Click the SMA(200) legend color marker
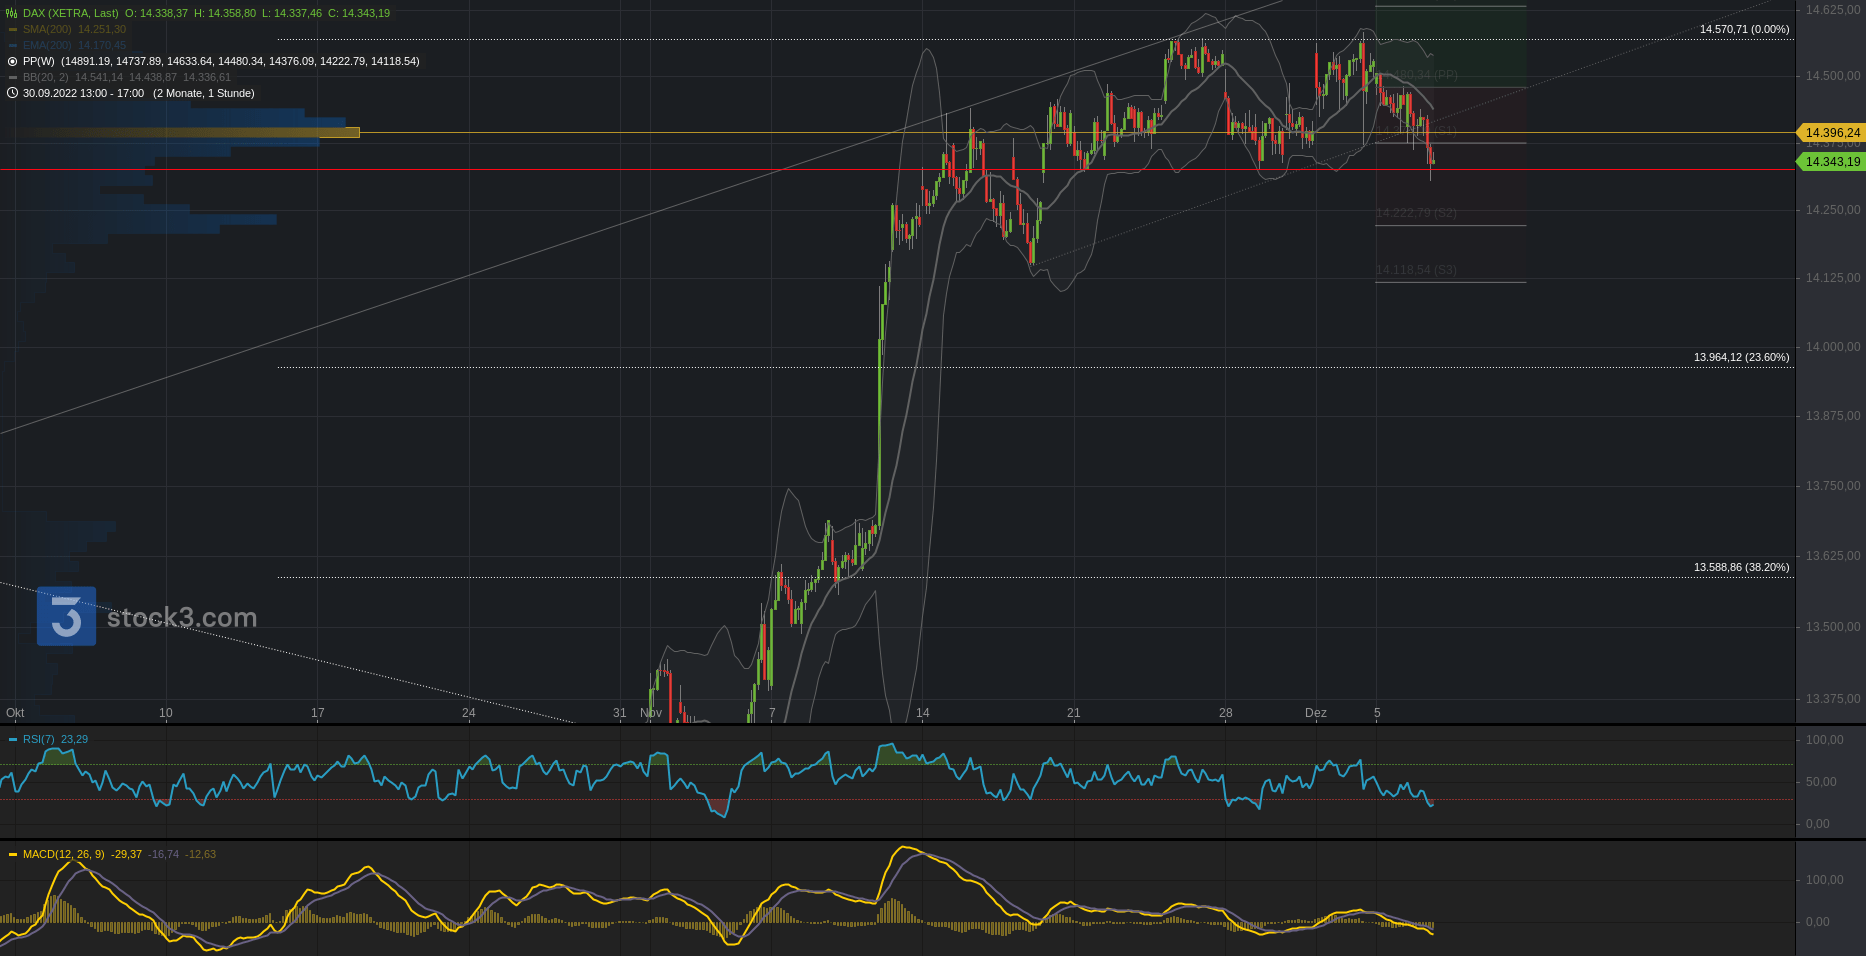The height and width of the screenshot is (956, 1866). 13,29
